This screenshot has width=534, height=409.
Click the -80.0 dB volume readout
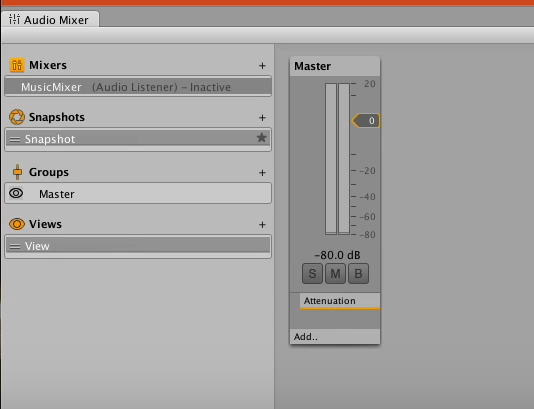pos(337,255)
